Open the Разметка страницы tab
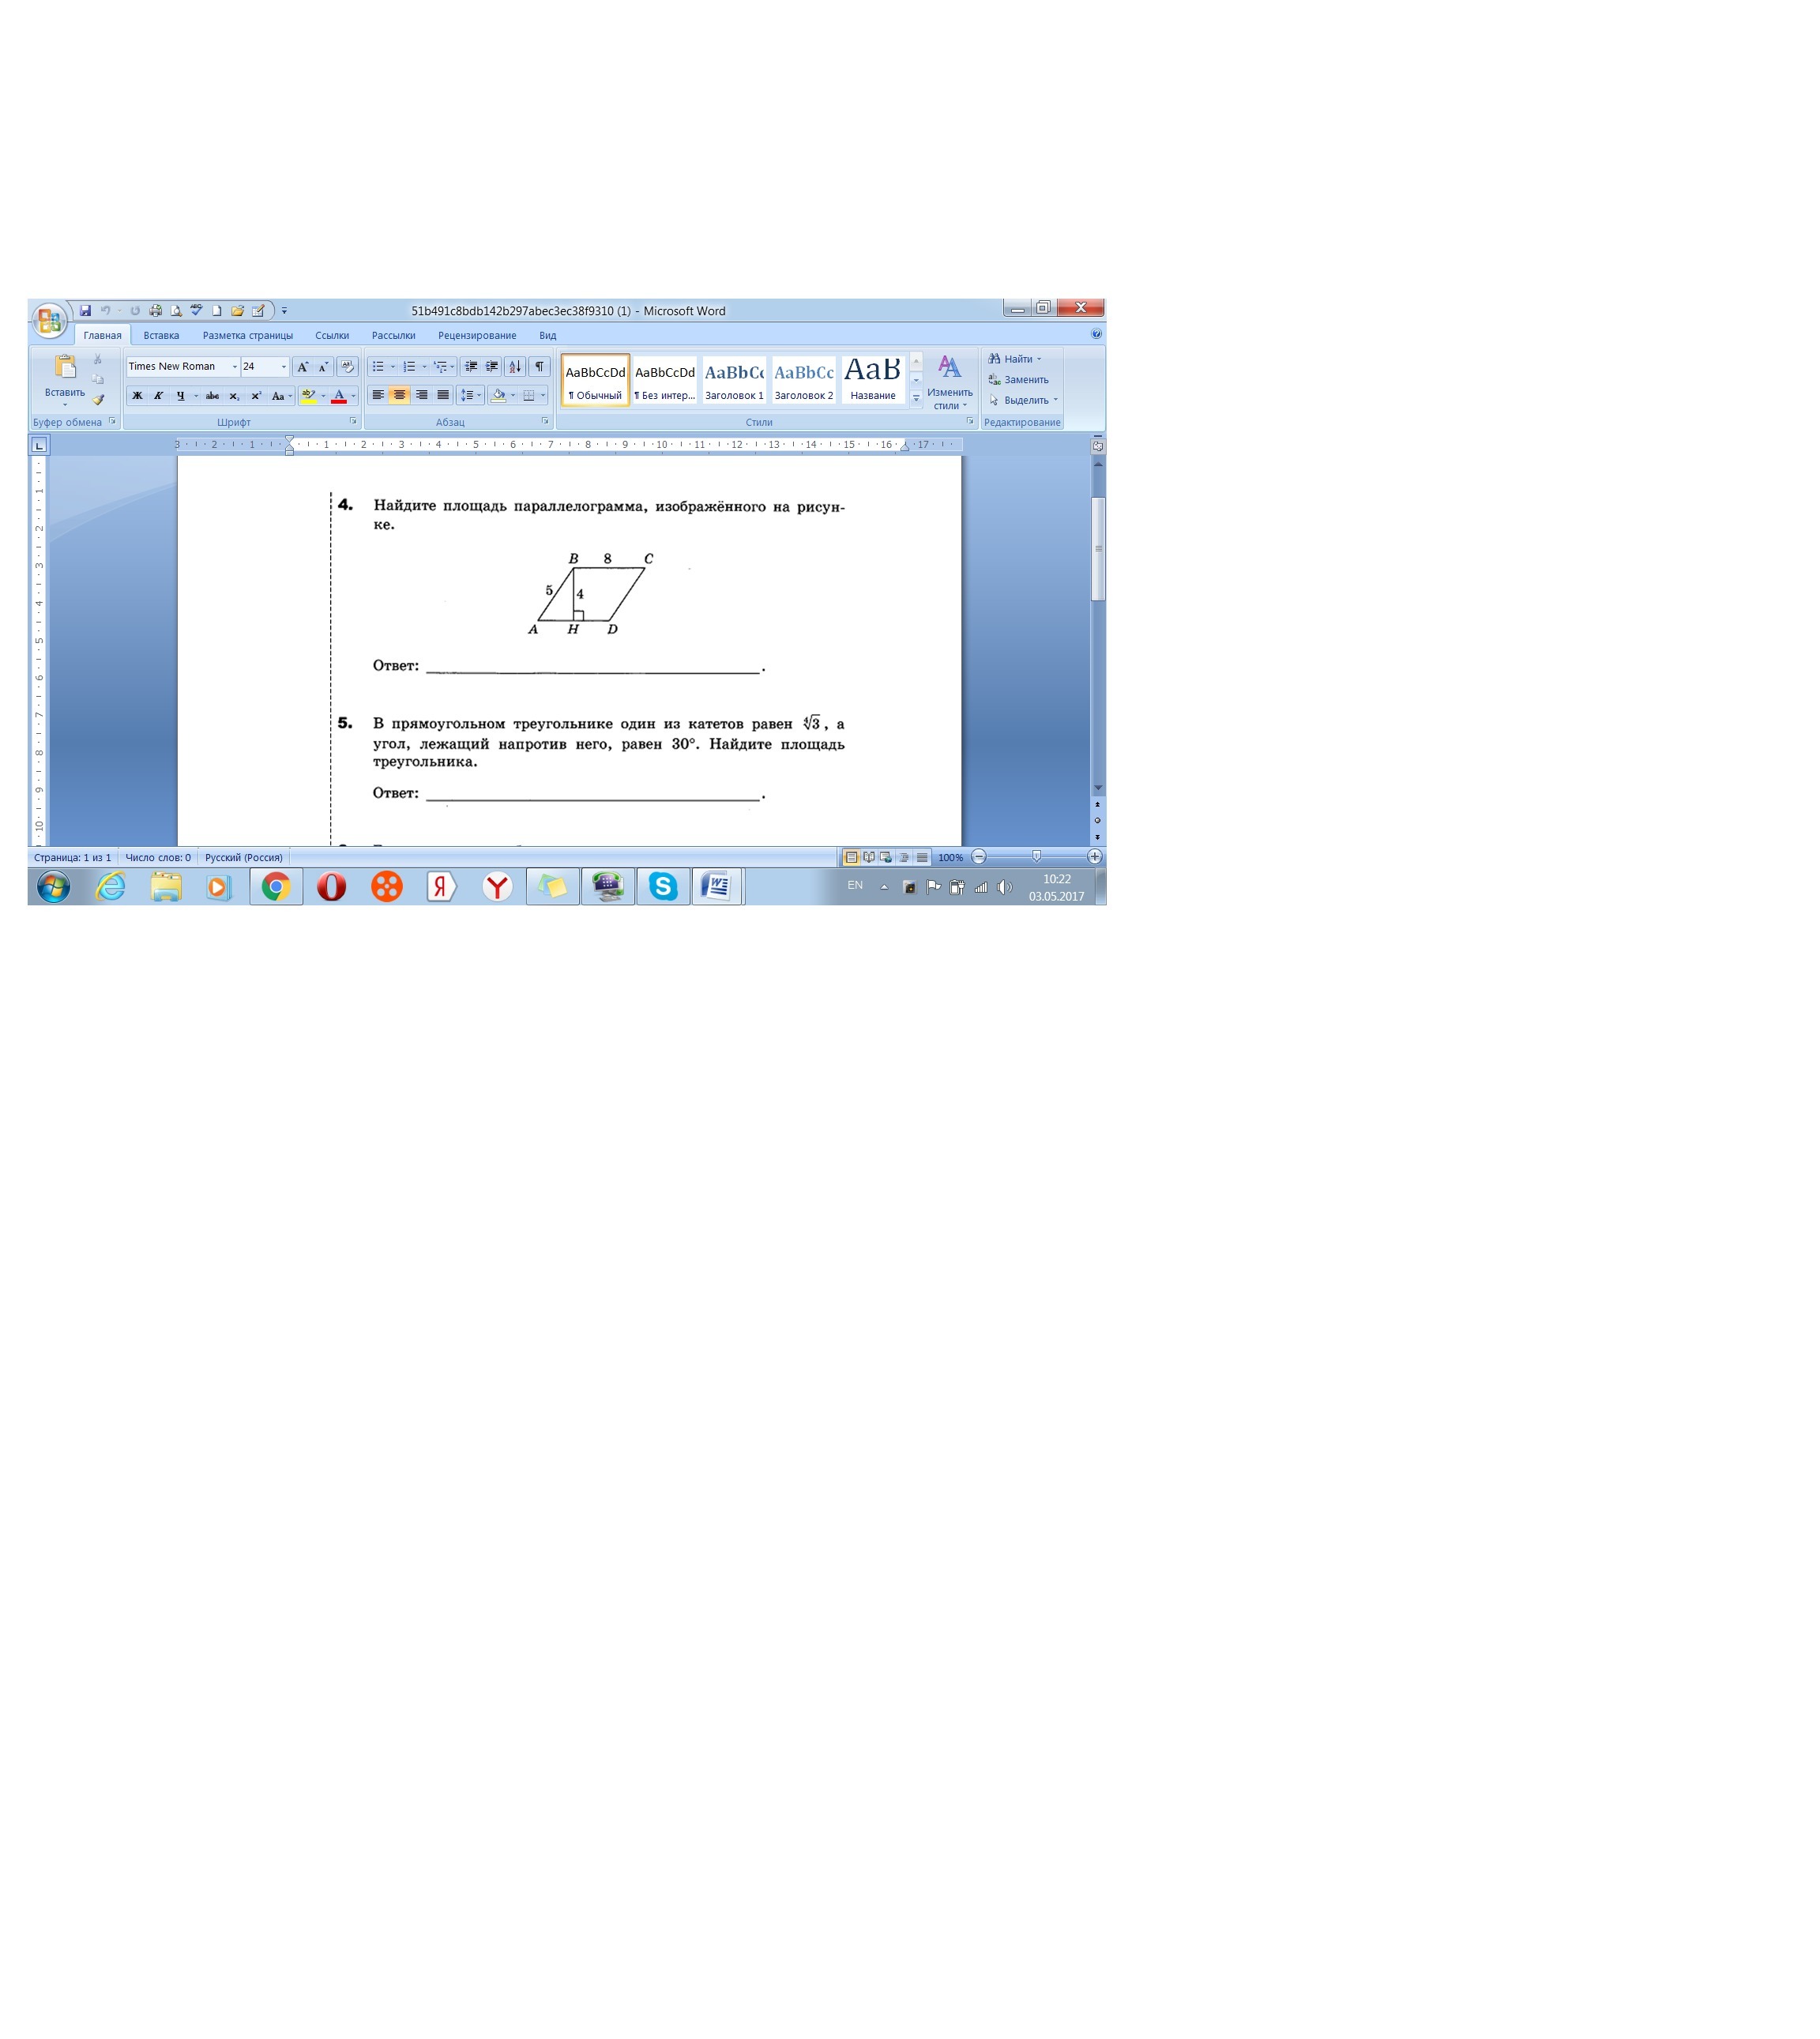1820x2039 pixels. point(247,336)
